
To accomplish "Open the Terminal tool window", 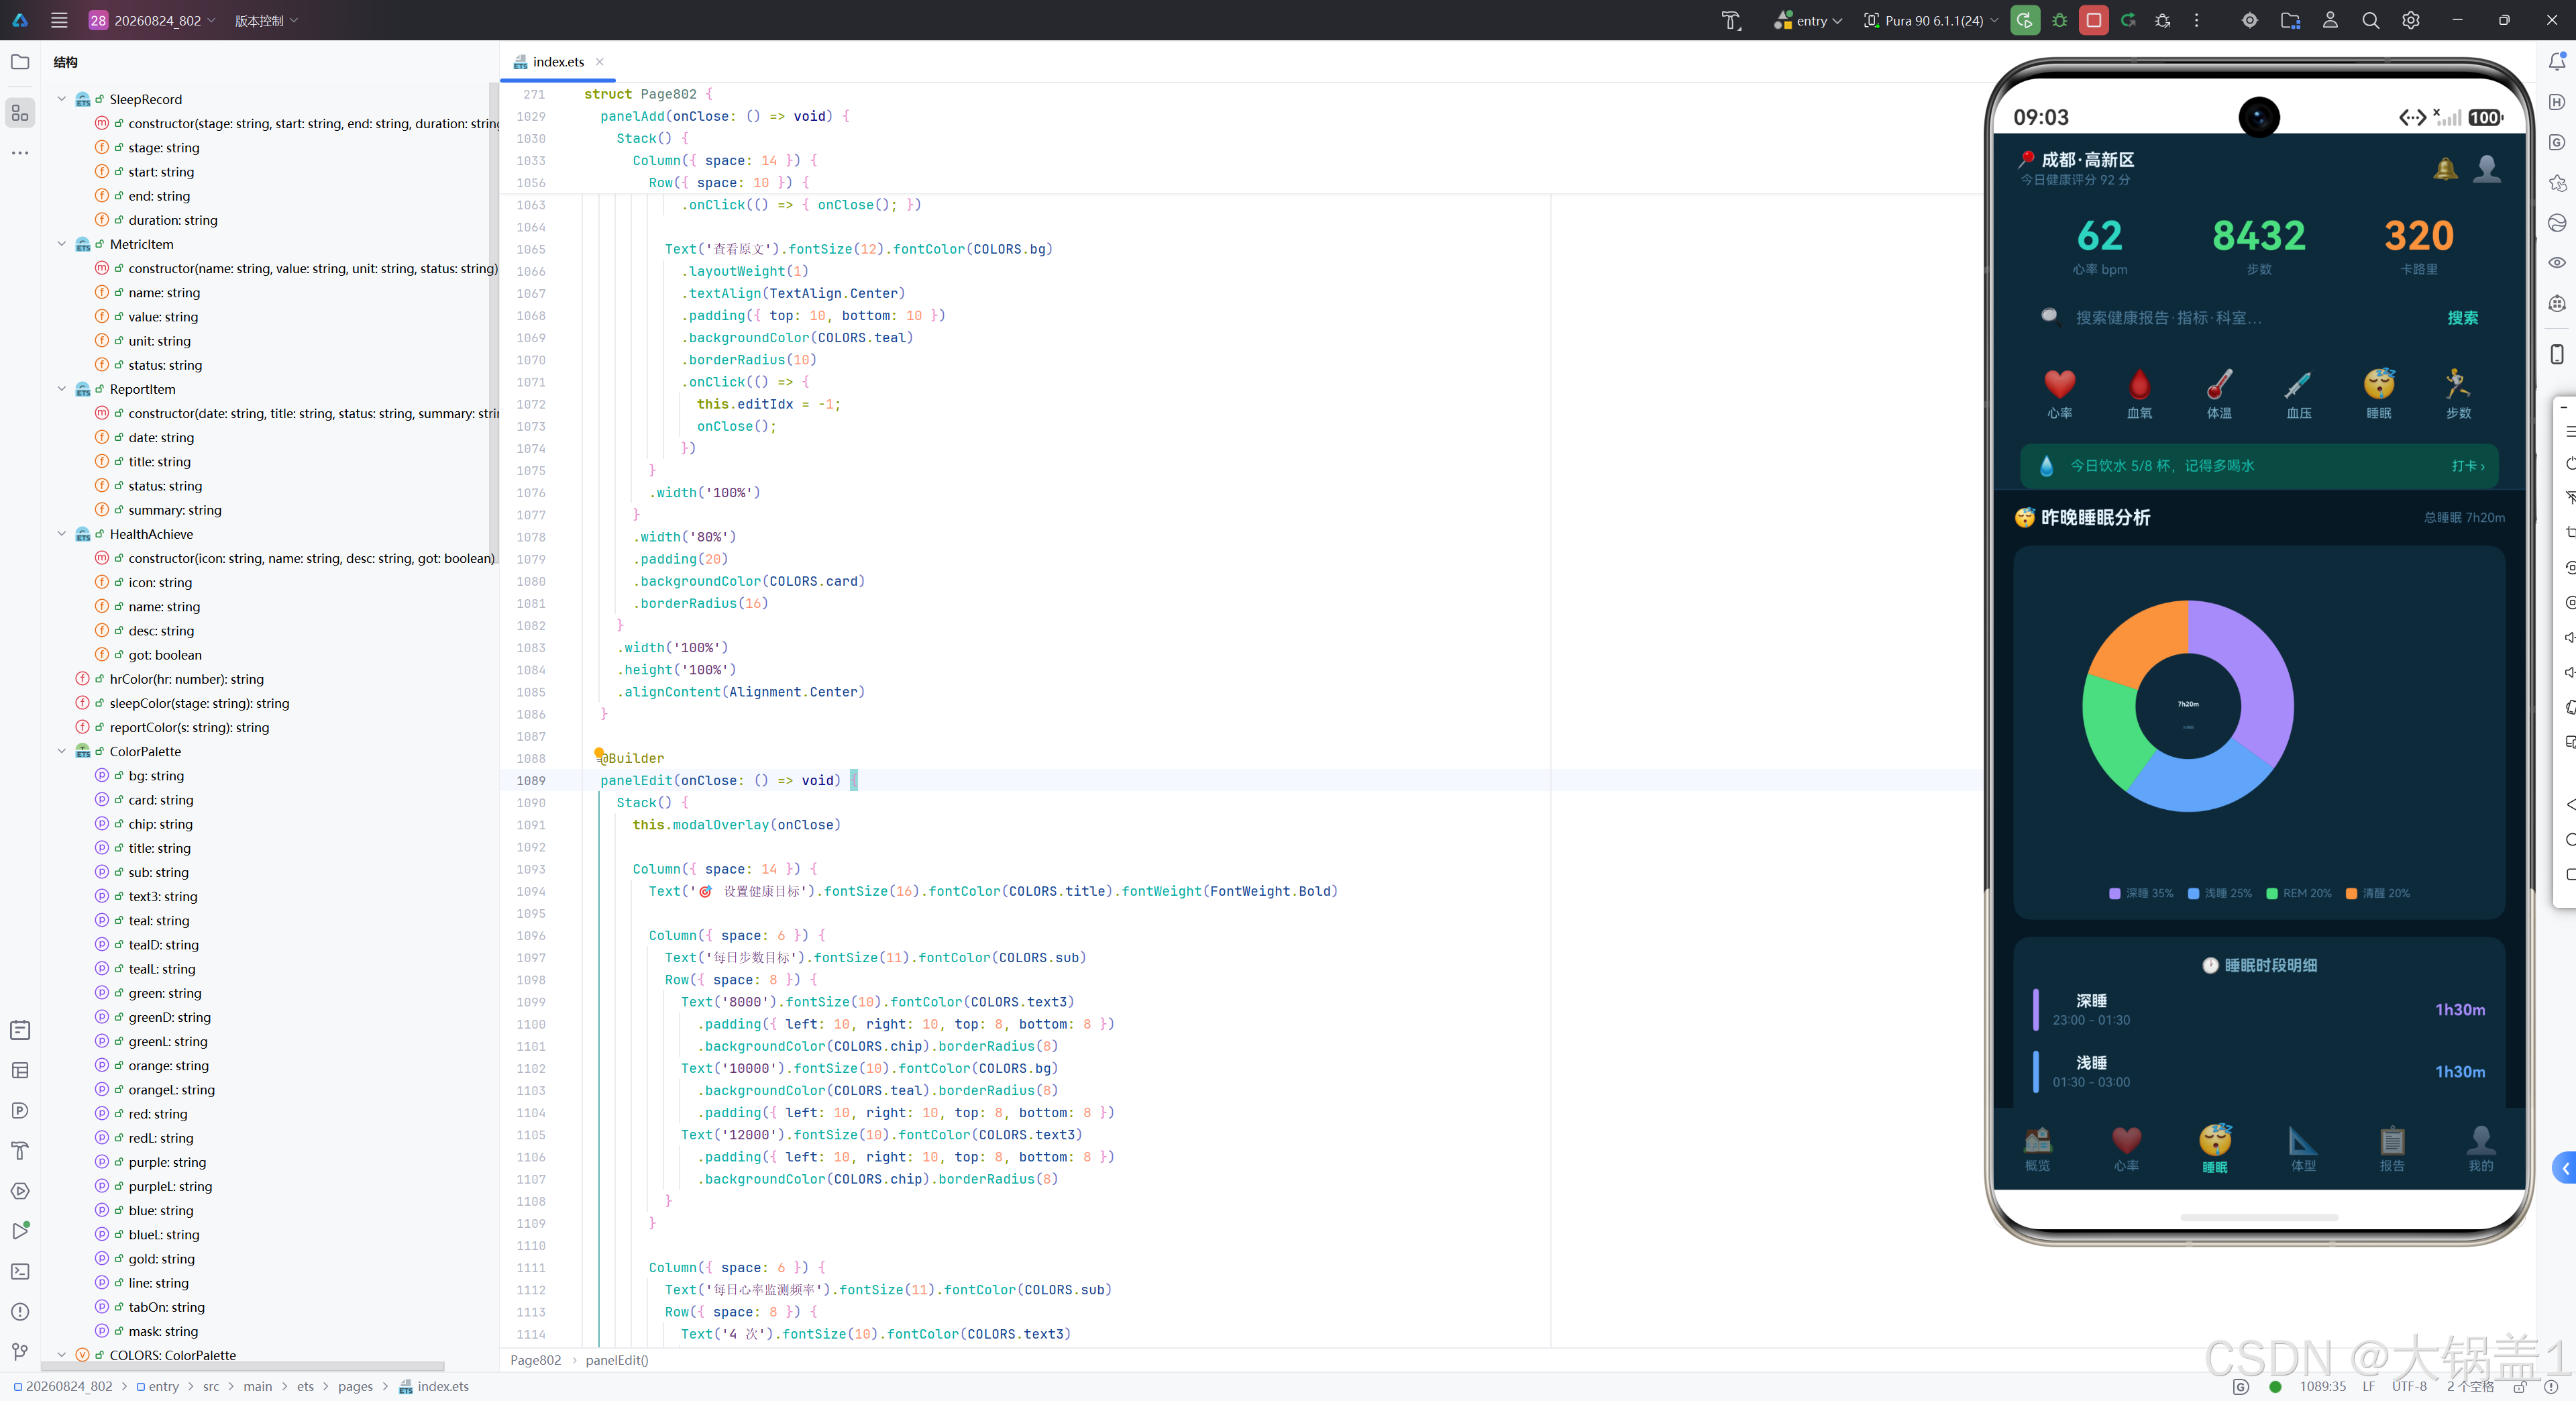I will tap(20, 1271).
